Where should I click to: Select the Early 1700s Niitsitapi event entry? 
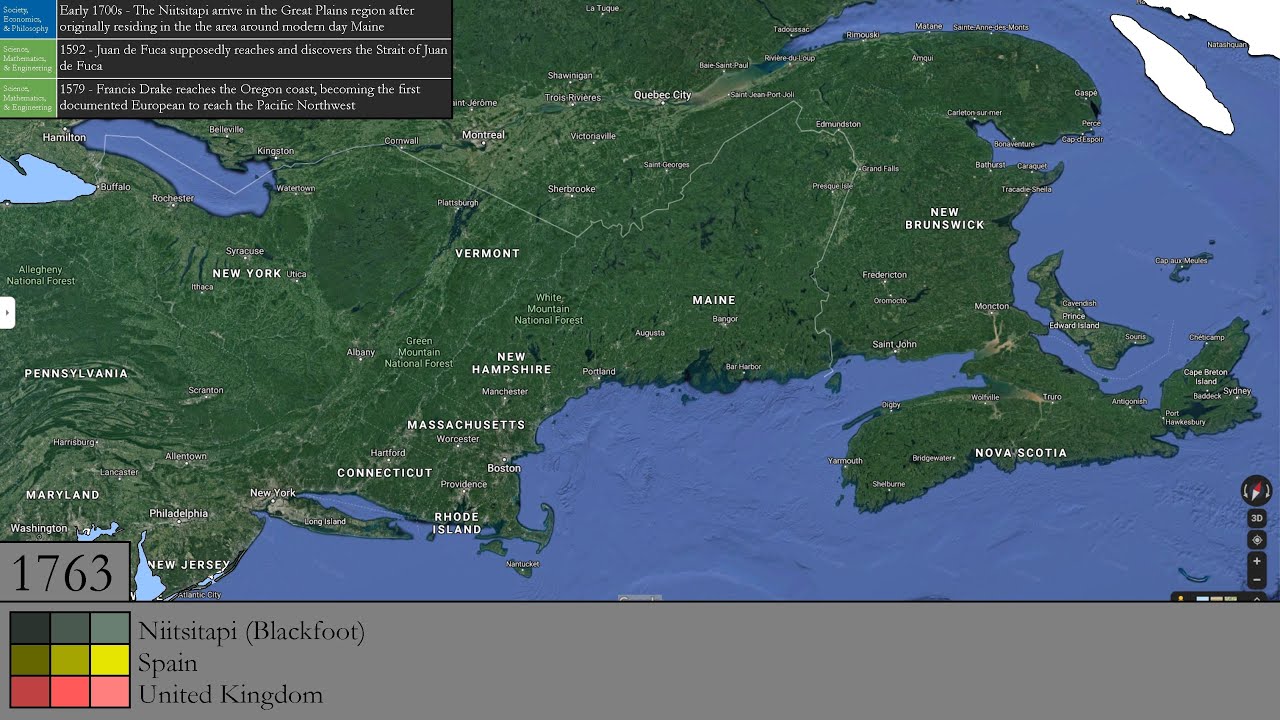(x=254, y=19)
